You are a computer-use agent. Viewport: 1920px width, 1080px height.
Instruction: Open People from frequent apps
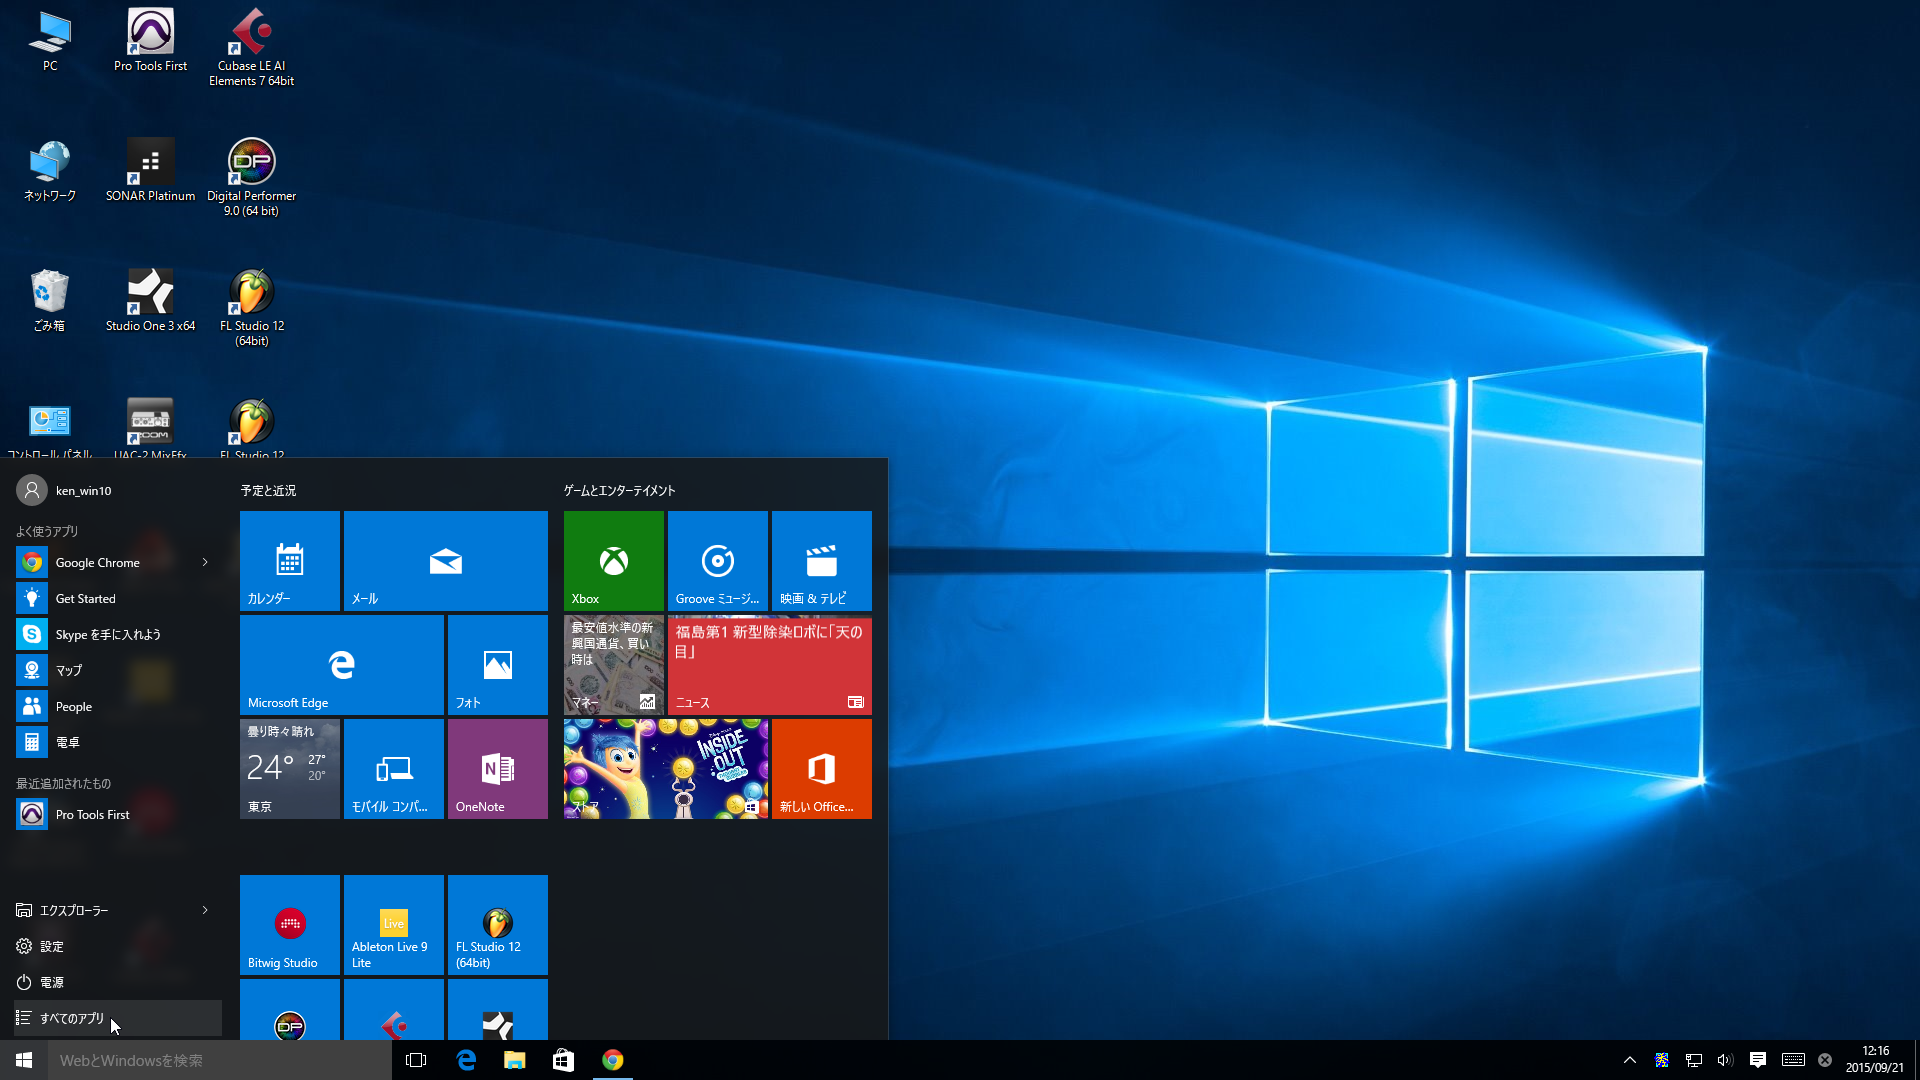[118, 706]
